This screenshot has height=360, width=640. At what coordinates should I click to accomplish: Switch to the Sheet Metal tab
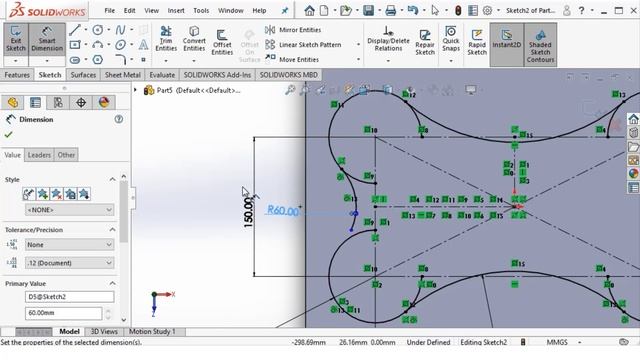pyautogui.click(x=122, y=75)
